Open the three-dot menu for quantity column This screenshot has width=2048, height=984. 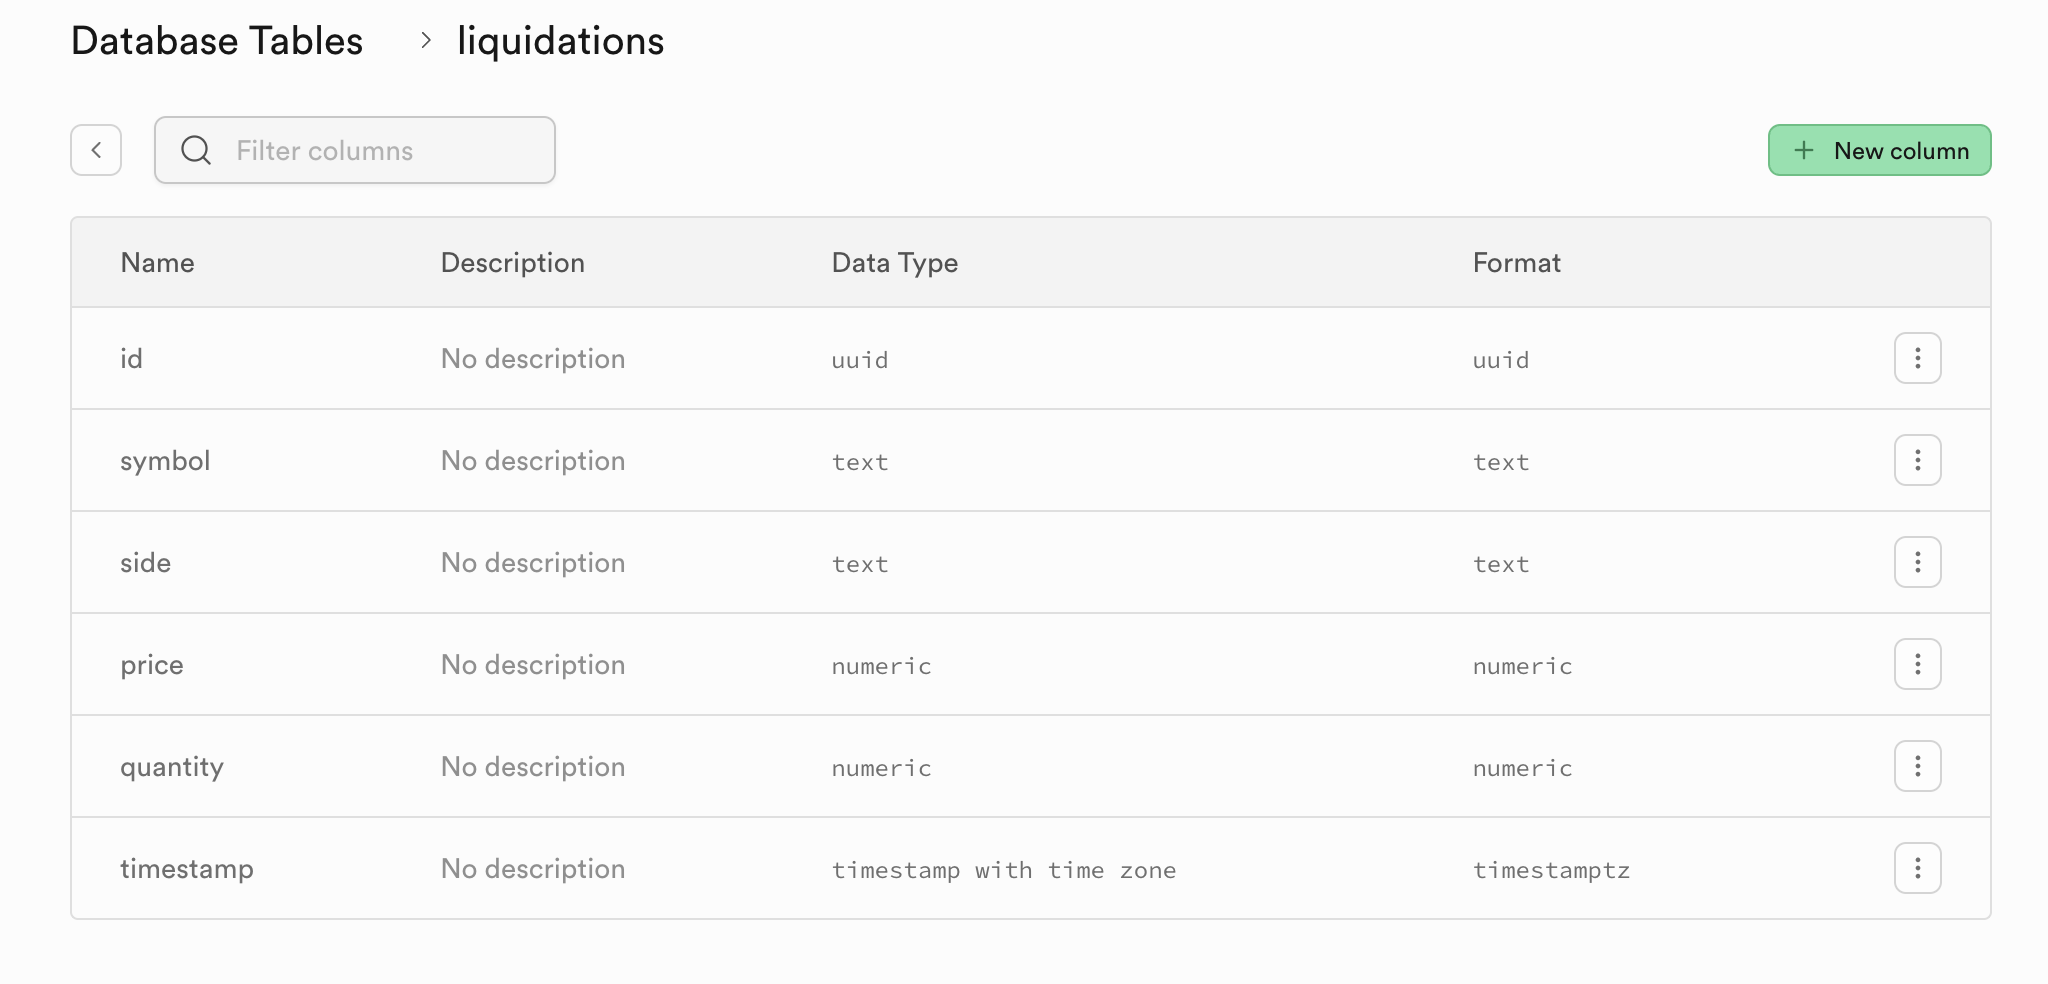(1917, 766)
